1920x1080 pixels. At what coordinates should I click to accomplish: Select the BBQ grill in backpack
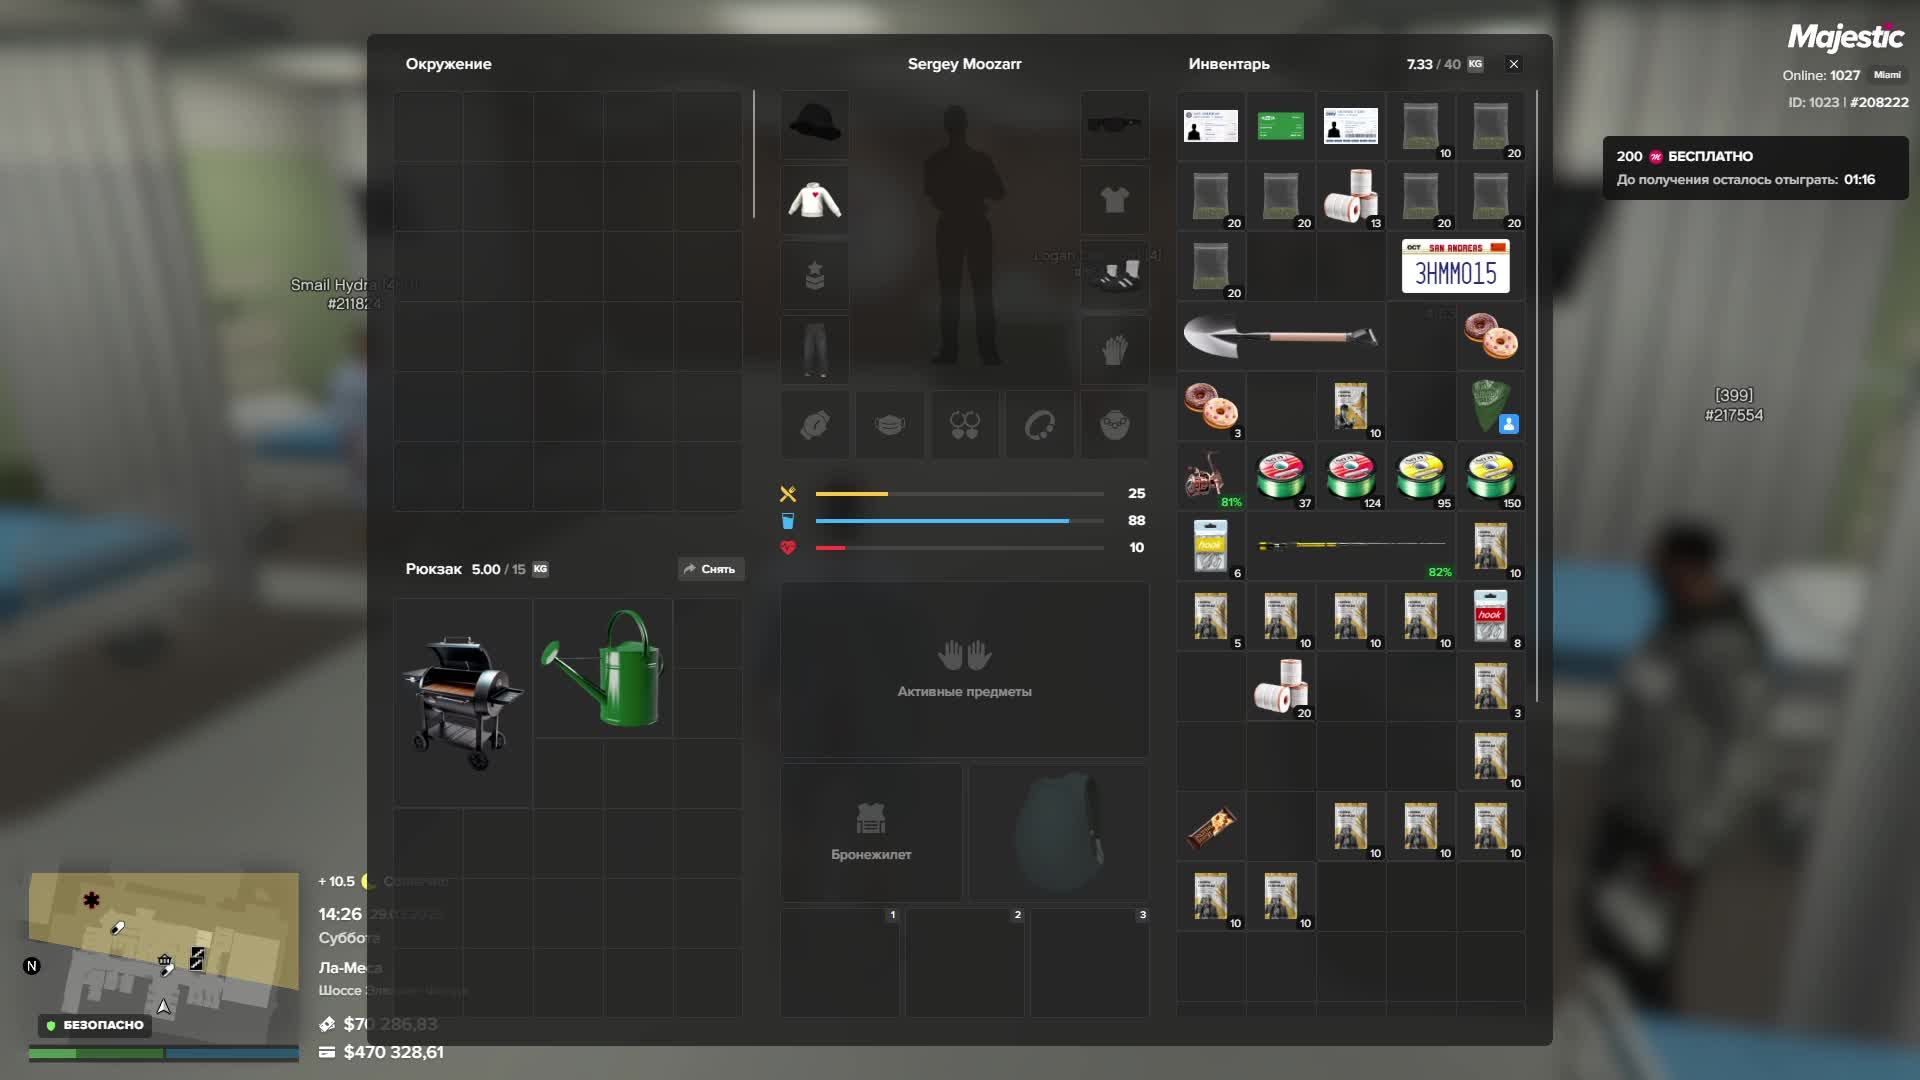coord(462,702)
